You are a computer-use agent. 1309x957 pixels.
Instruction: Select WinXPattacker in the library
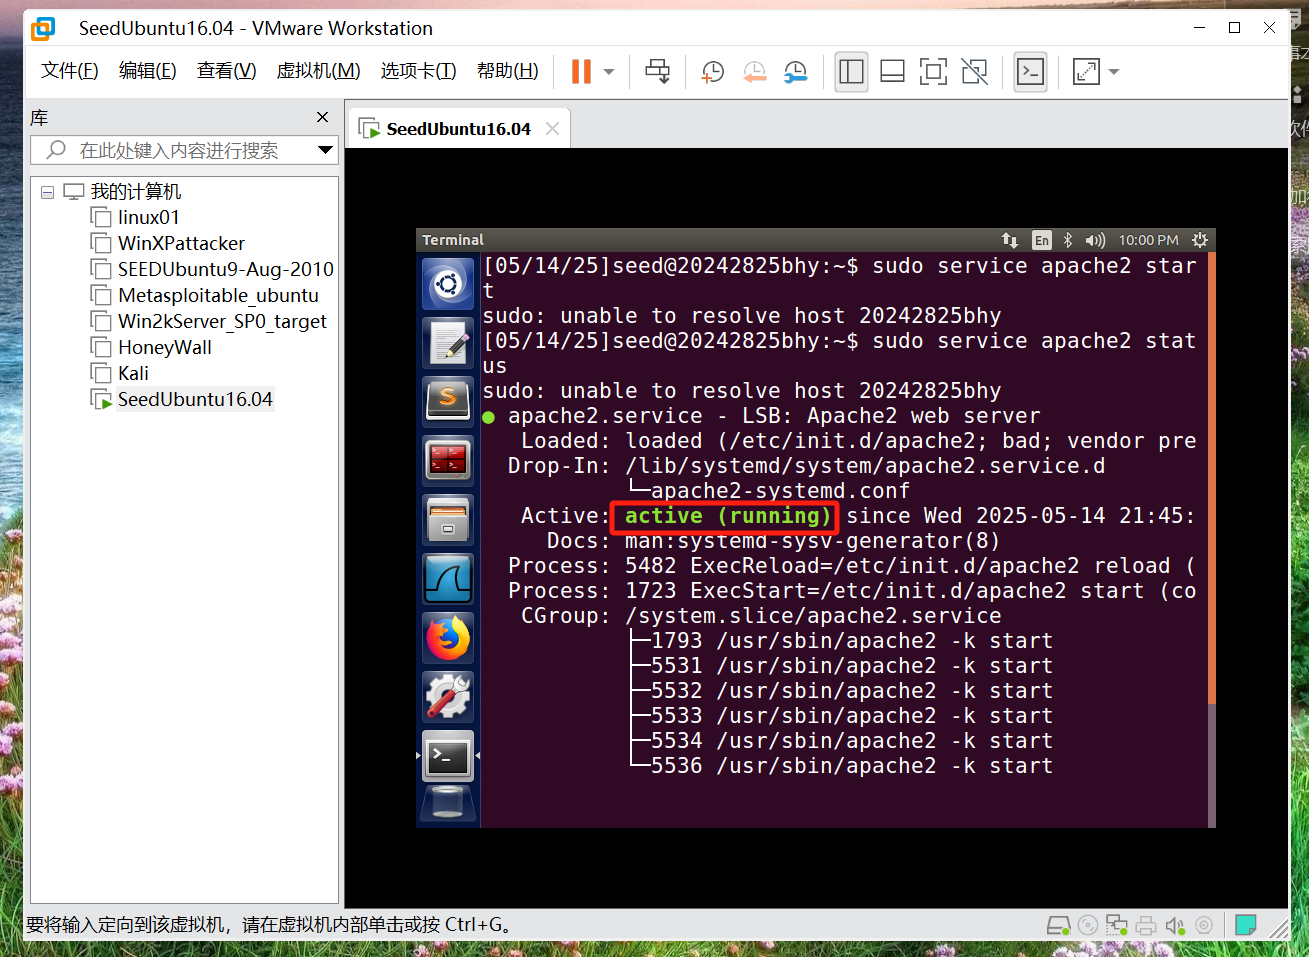coord(181,243)
